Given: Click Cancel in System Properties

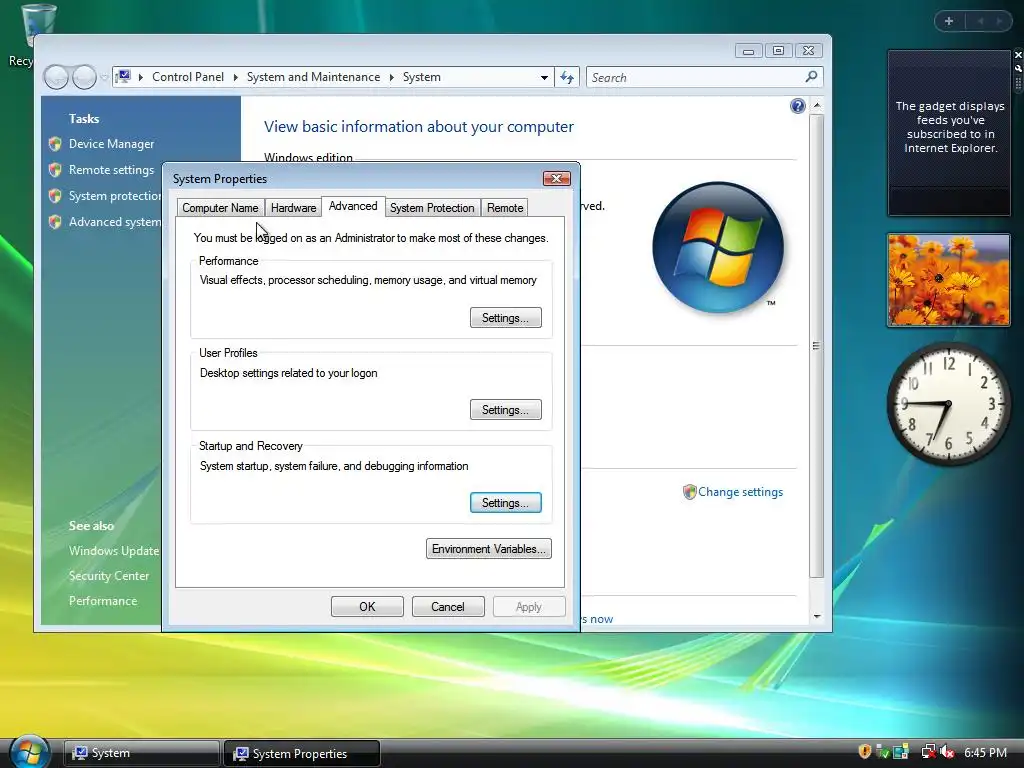Looking at the screenshot, I should click(448, 607).
